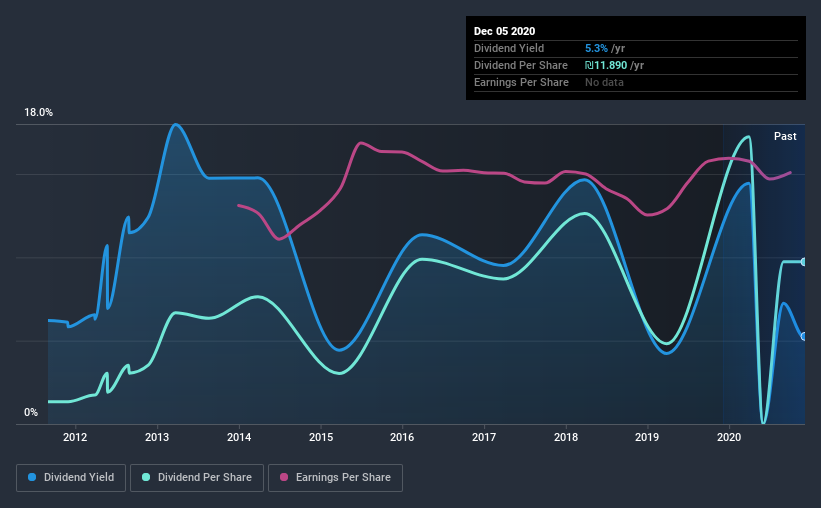Click the teal Dividend Per Share legend dot
The height and width of the screenshot is (508, 821).
[146, 477]
